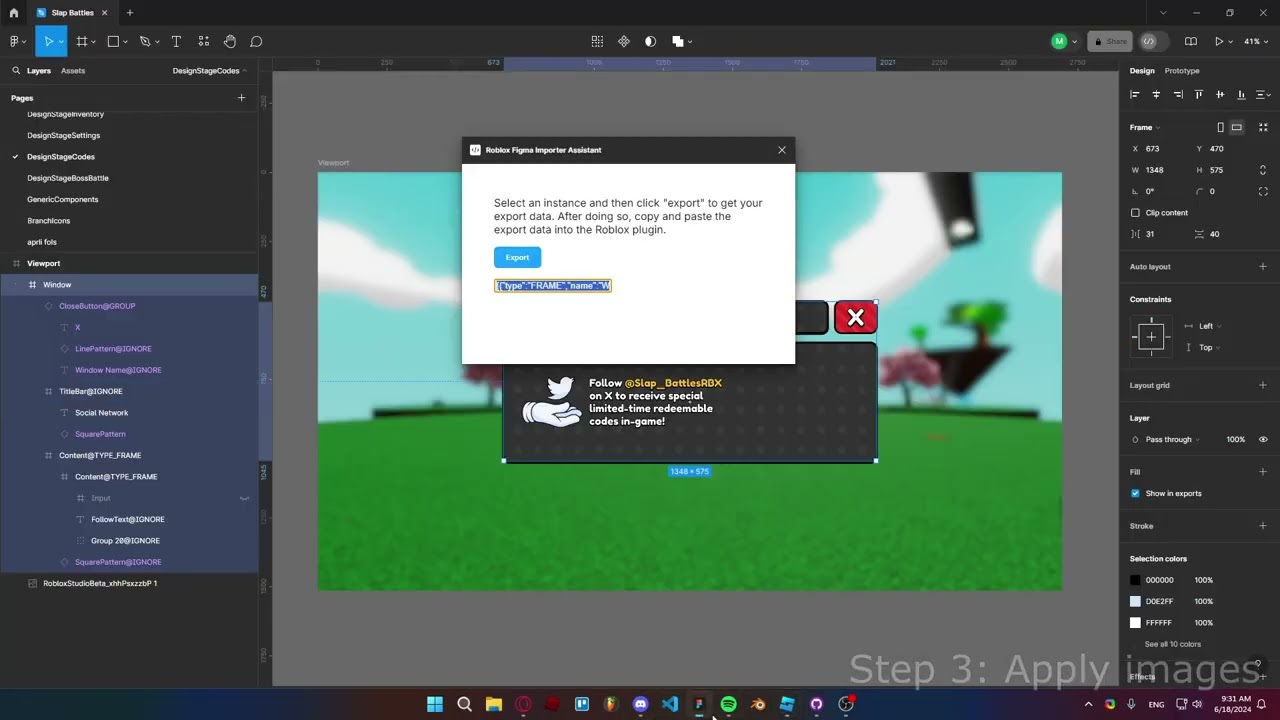Toggle independent corner radius
Viewport: 1280px width, 720px height.
(x=1263, y=191)
